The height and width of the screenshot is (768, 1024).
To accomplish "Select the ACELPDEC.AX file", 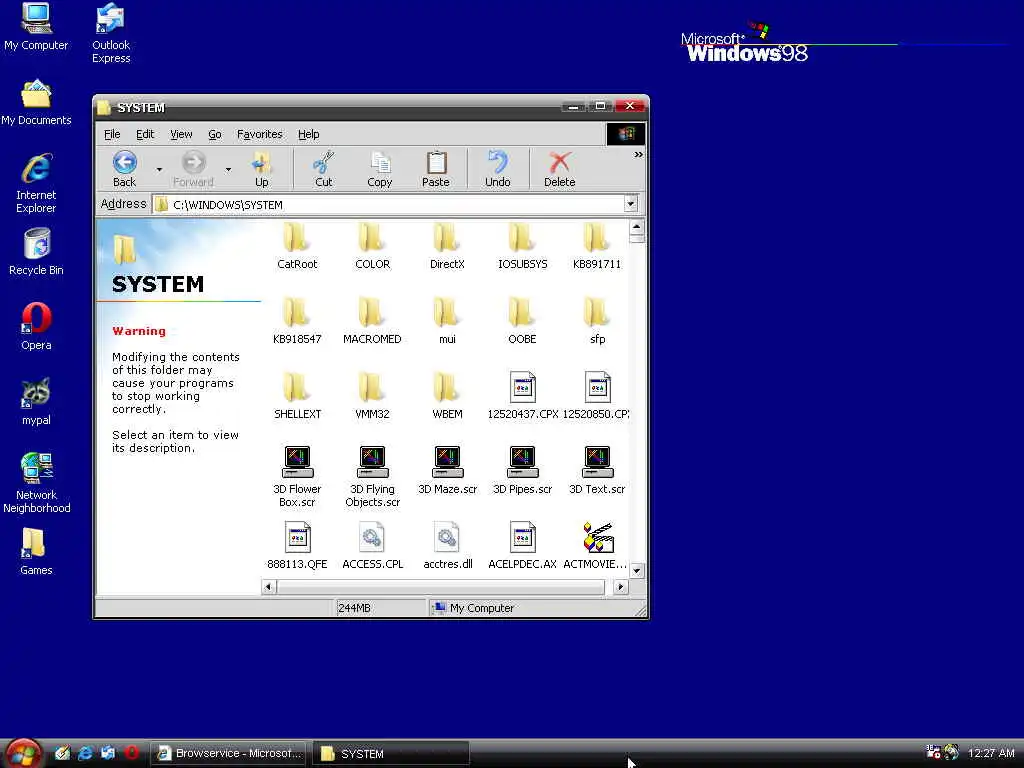I will pyautogui.click(x=522, y=546).
